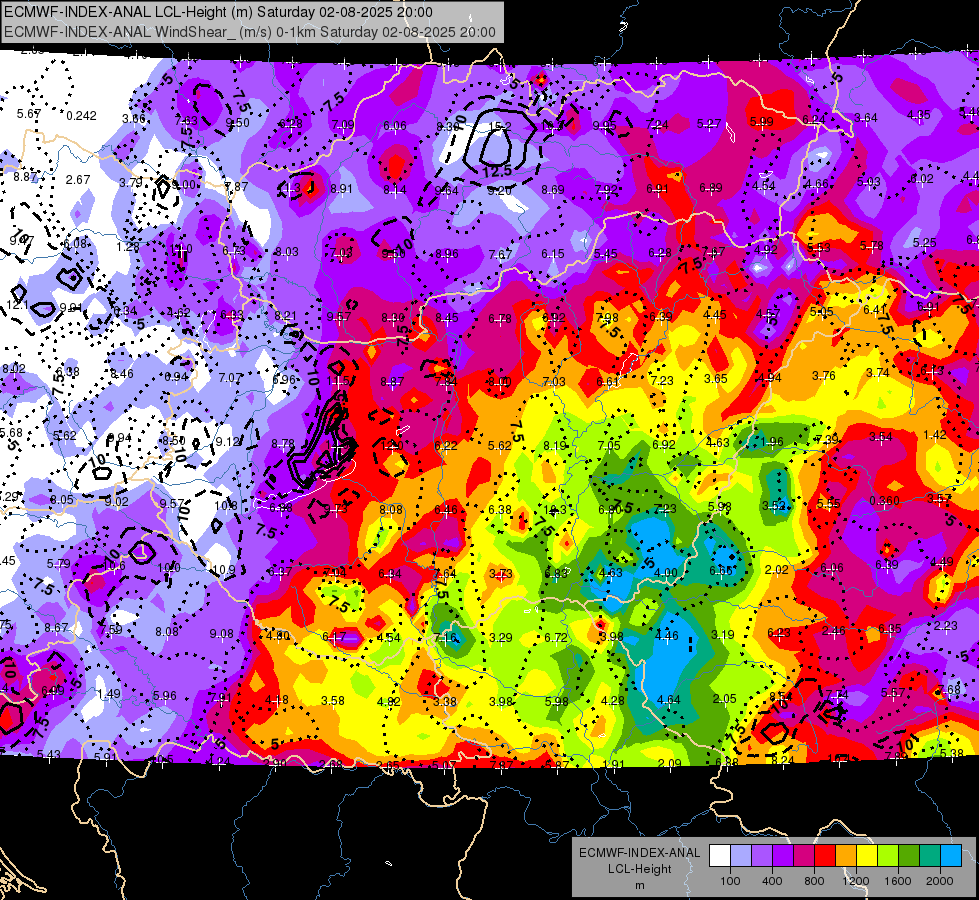The height and width of the screenshot is (900, 979).
Task: Click the grid value 4.18
Action: pyautogui.click(x=277, y=700)
